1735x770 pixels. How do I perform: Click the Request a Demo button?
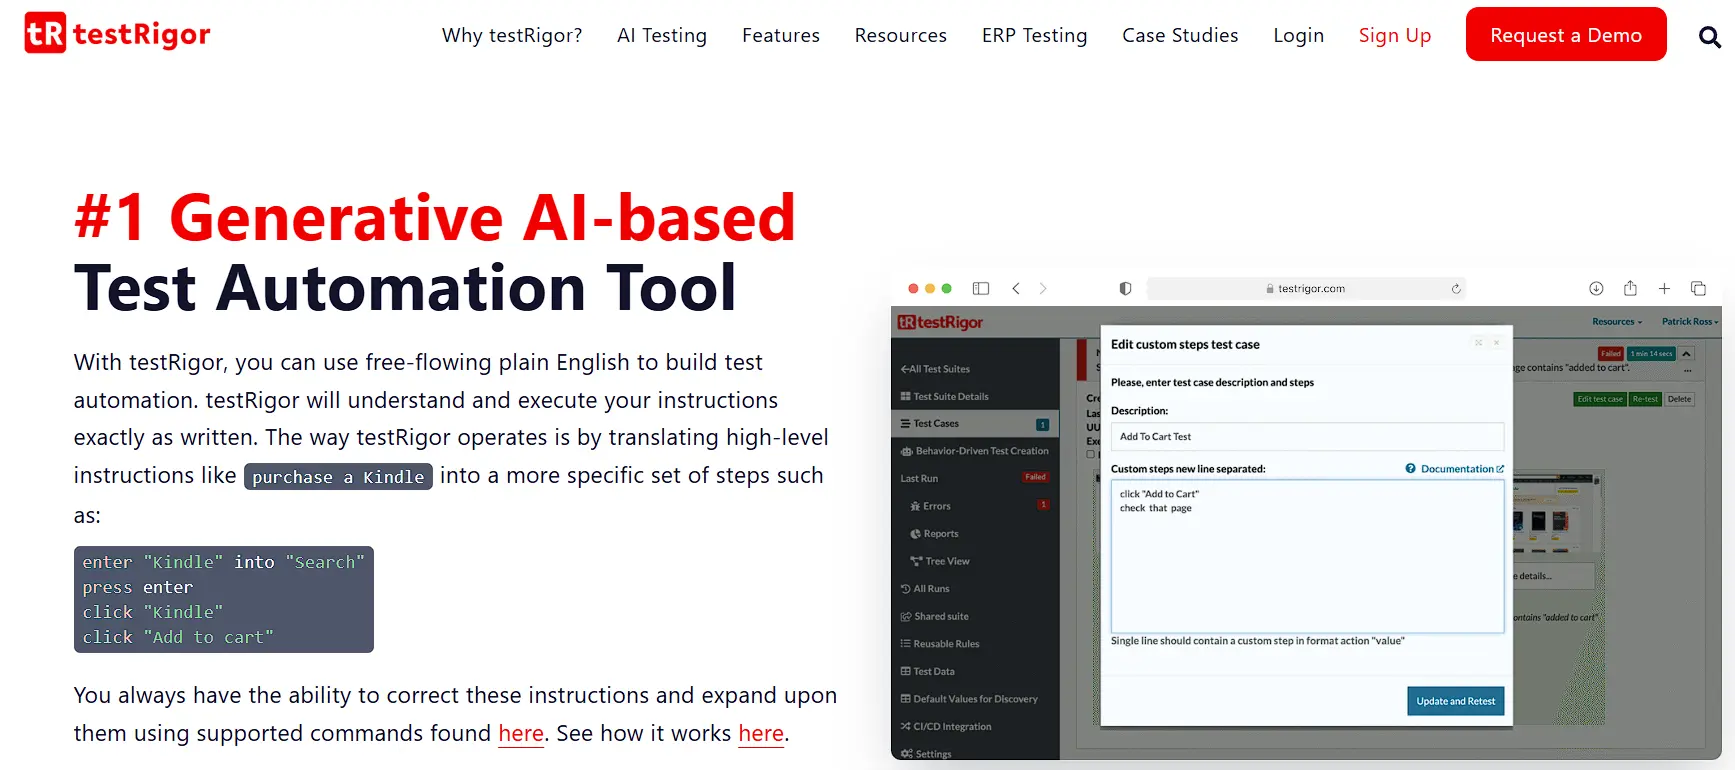tap(1565, 35)
